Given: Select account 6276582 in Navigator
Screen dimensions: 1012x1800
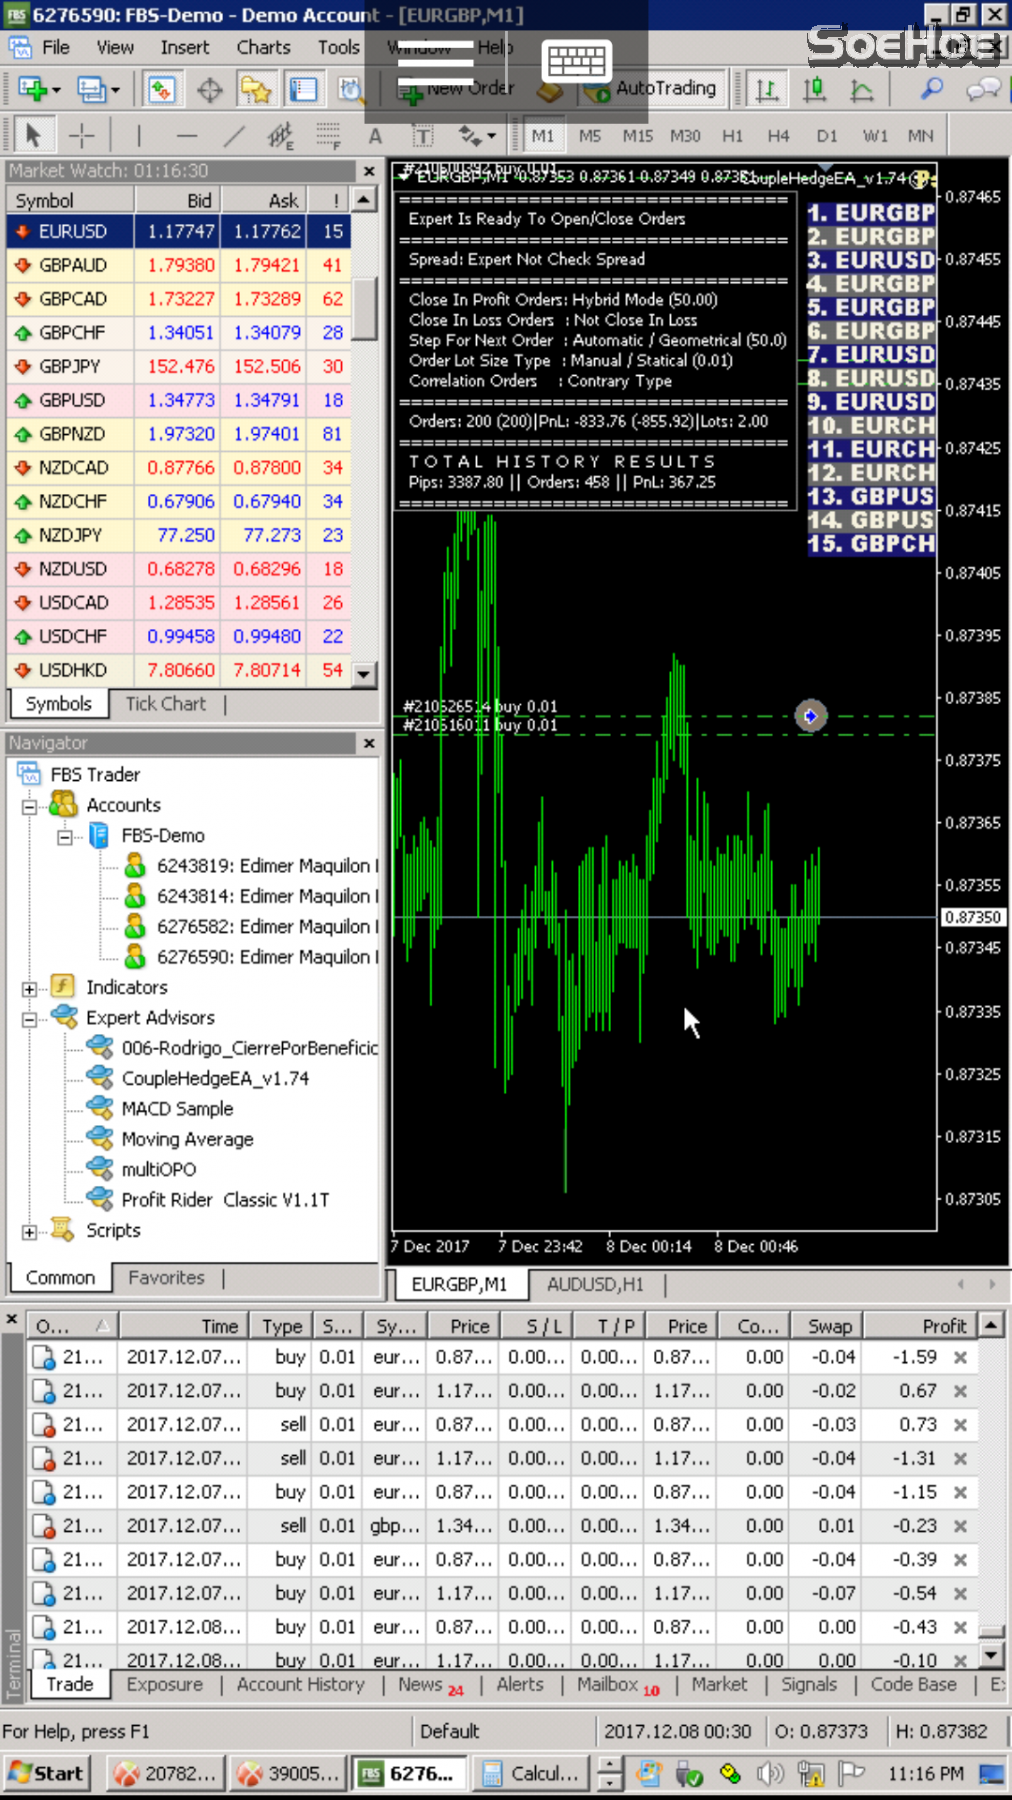Looking at the screenshot, I should click(267, 927).
